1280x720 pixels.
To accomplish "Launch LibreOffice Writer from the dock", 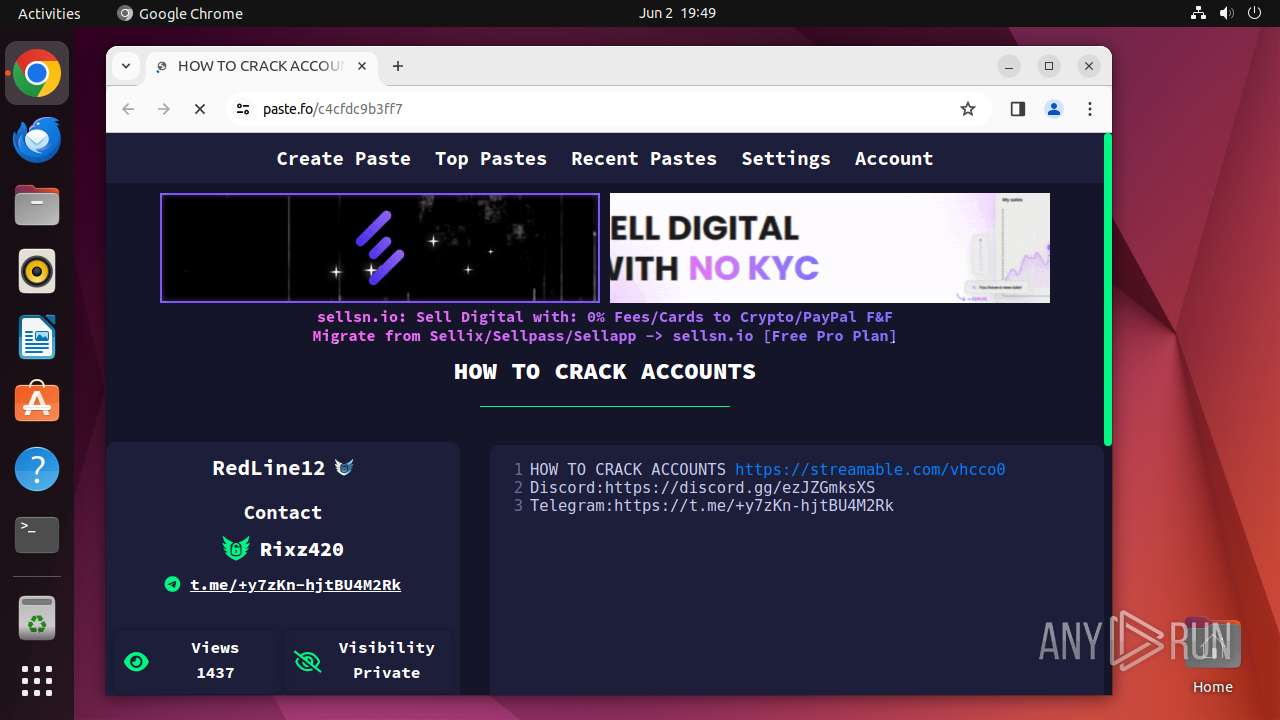I will coord(37,337).
